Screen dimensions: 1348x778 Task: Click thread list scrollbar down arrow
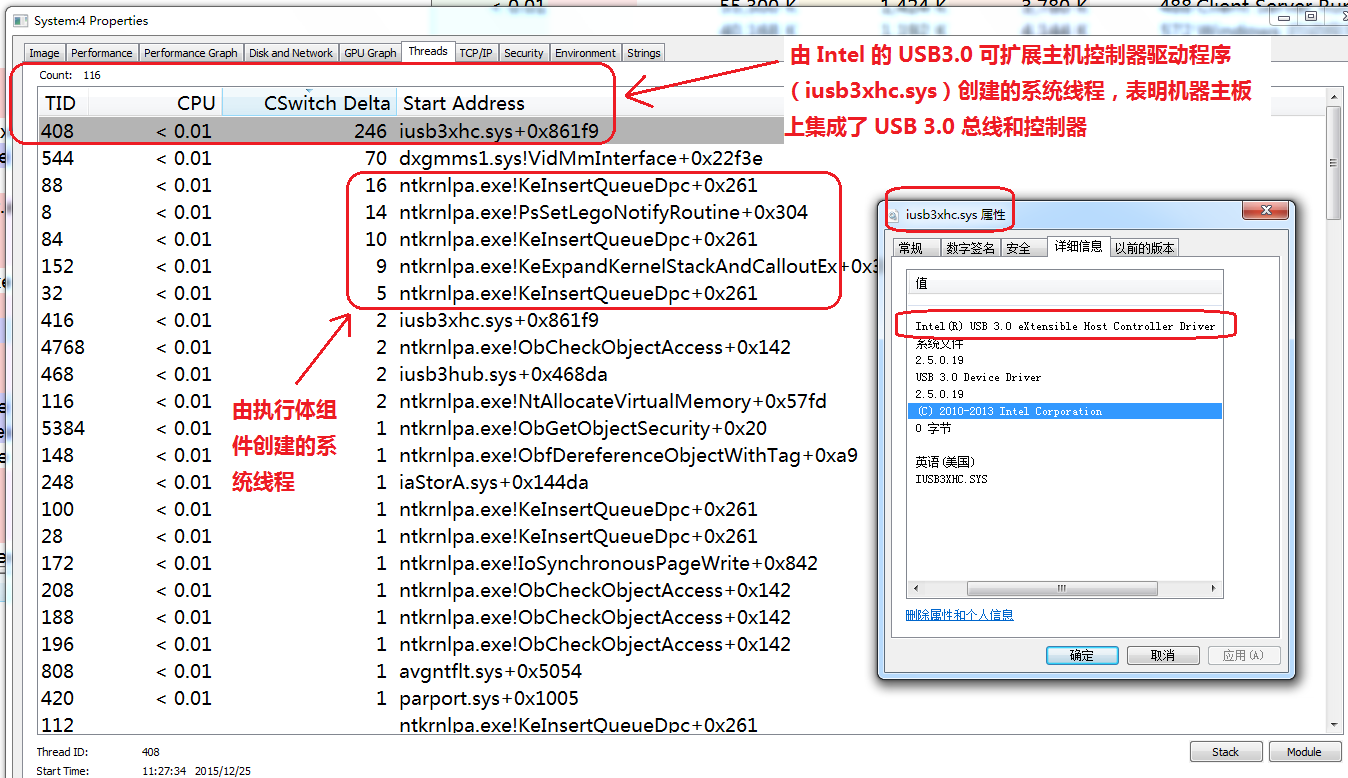point(1333,725)
